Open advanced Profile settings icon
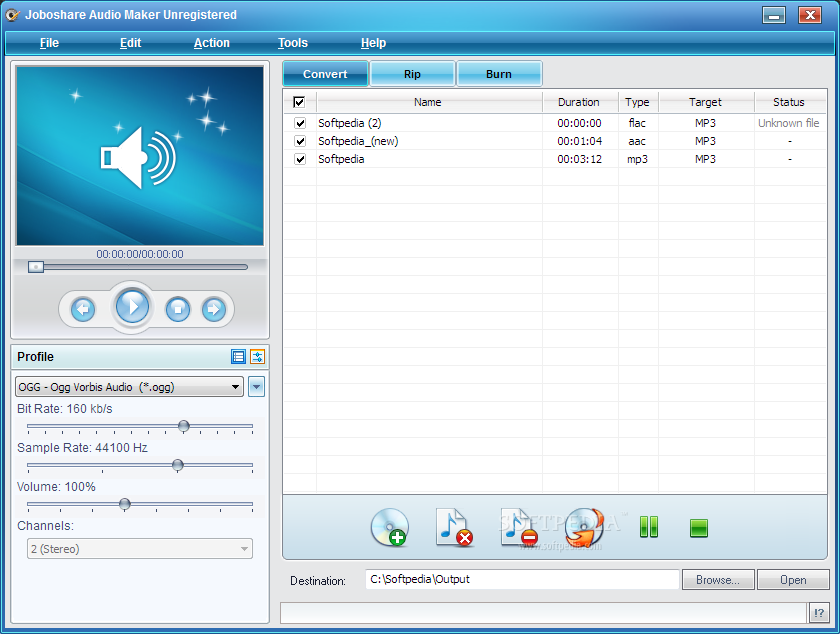840x634 pixels. pos(258,356)
